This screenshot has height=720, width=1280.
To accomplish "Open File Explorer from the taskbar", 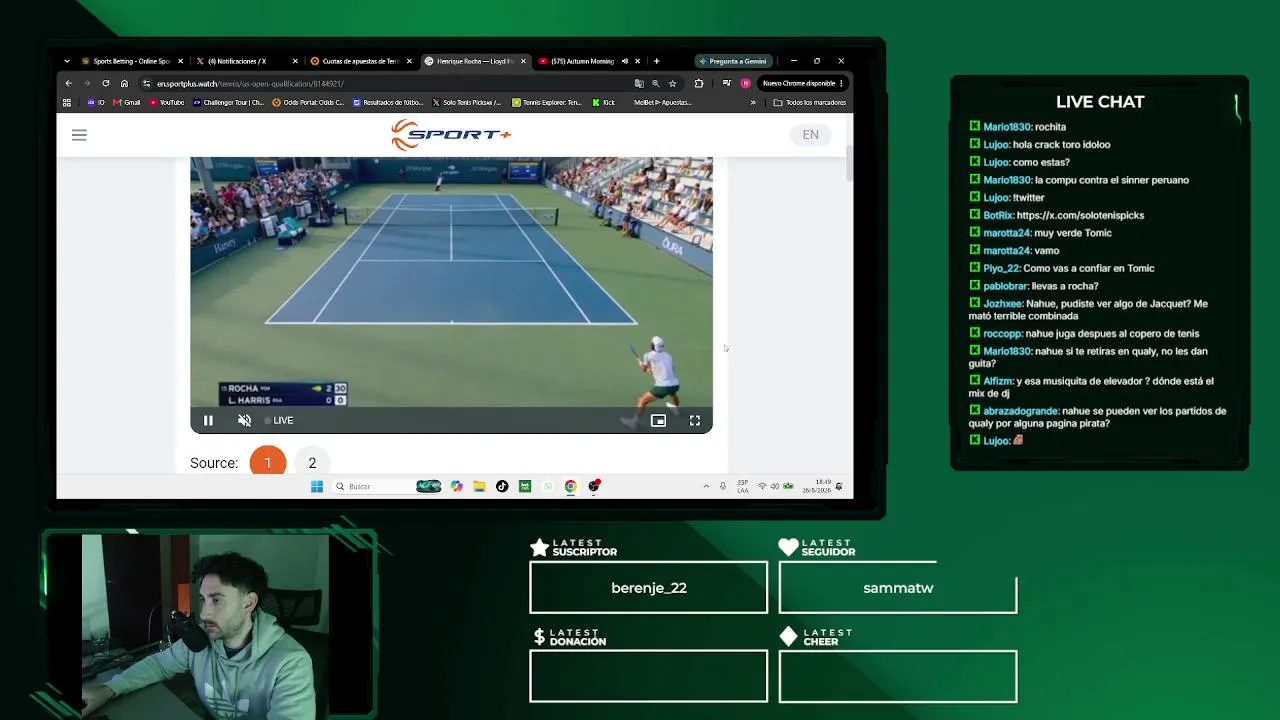I will tap(480, 486).
